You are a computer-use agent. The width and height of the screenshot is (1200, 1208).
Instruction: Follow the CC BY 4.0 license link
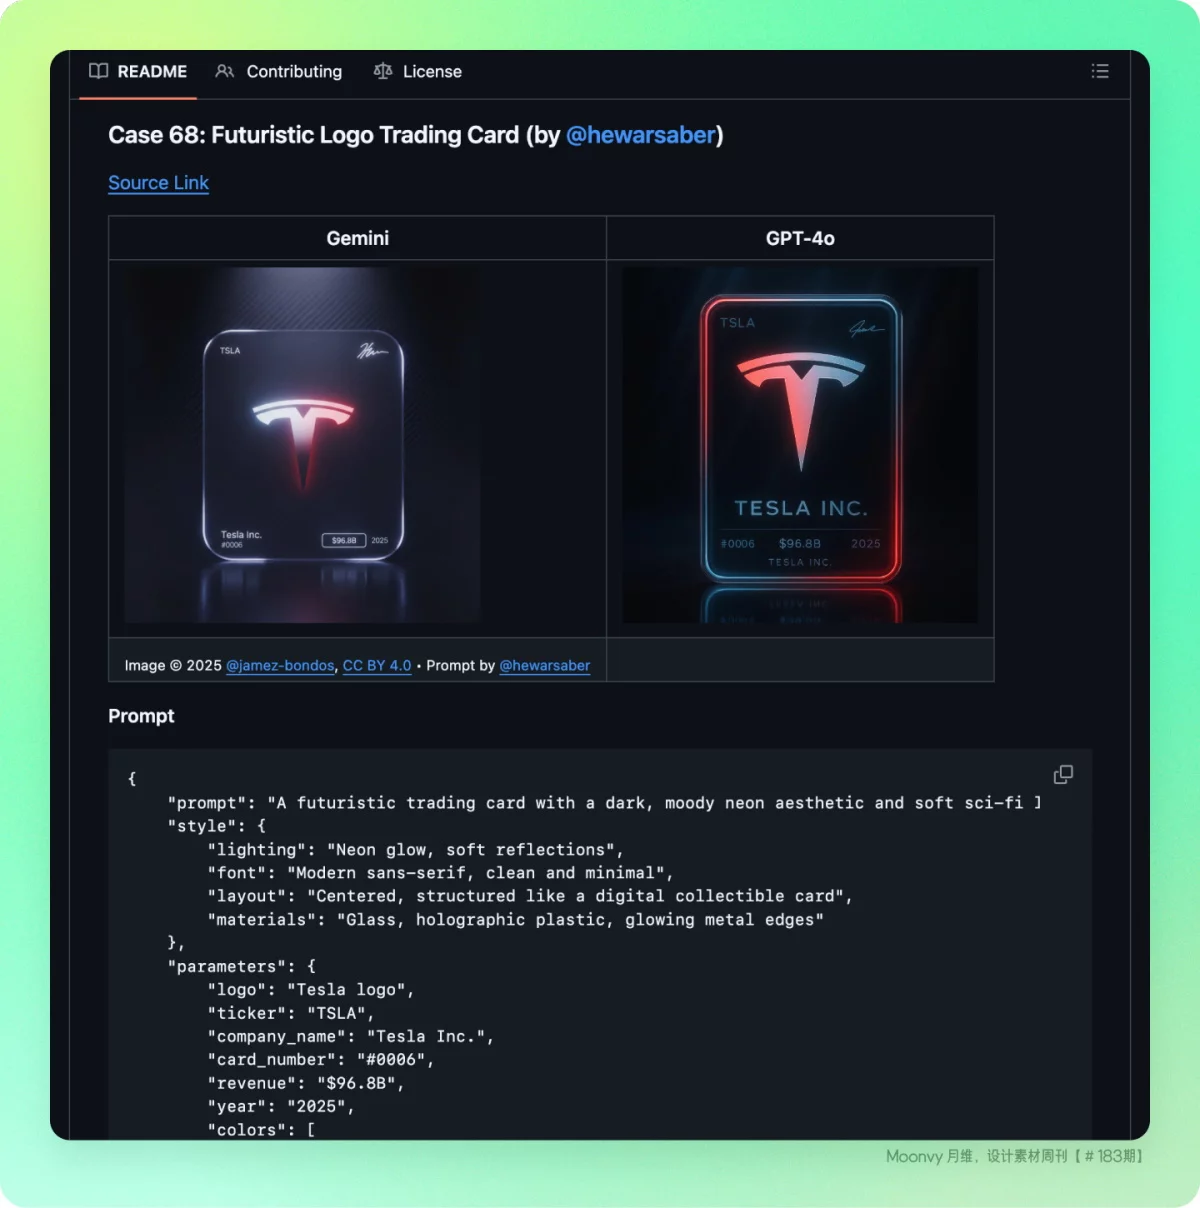coord(377,666)
